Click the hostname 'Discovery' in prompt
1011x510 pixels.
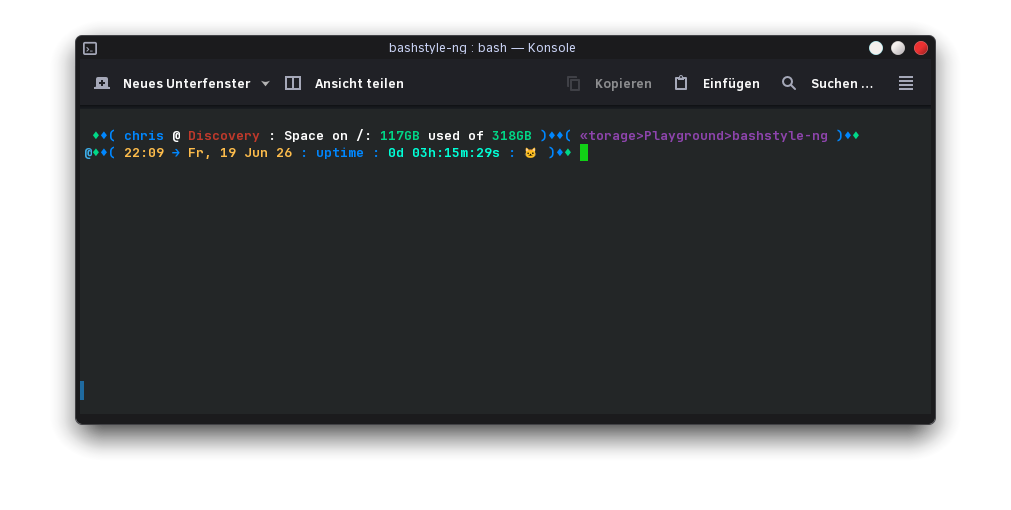coord(224,136)
